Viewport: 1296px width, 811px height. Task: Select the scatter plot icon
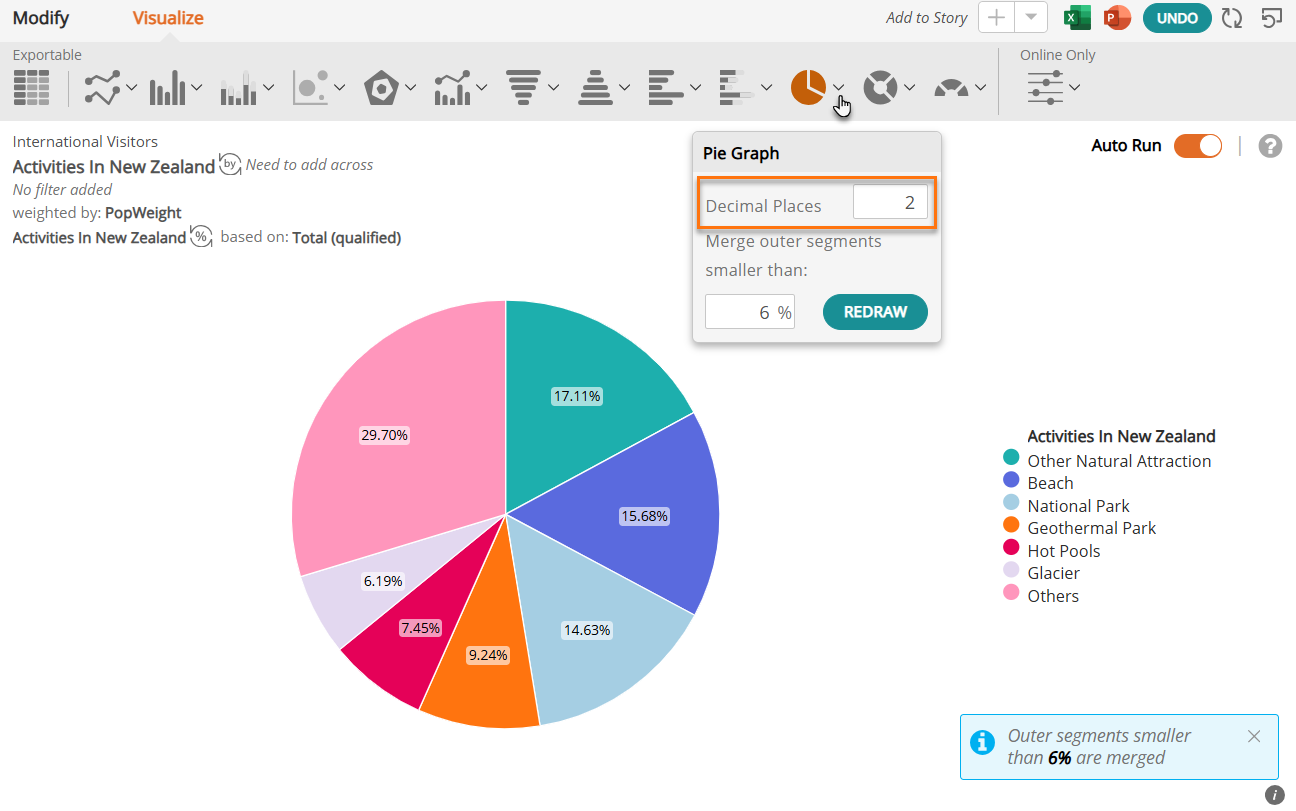pos(310,88)
